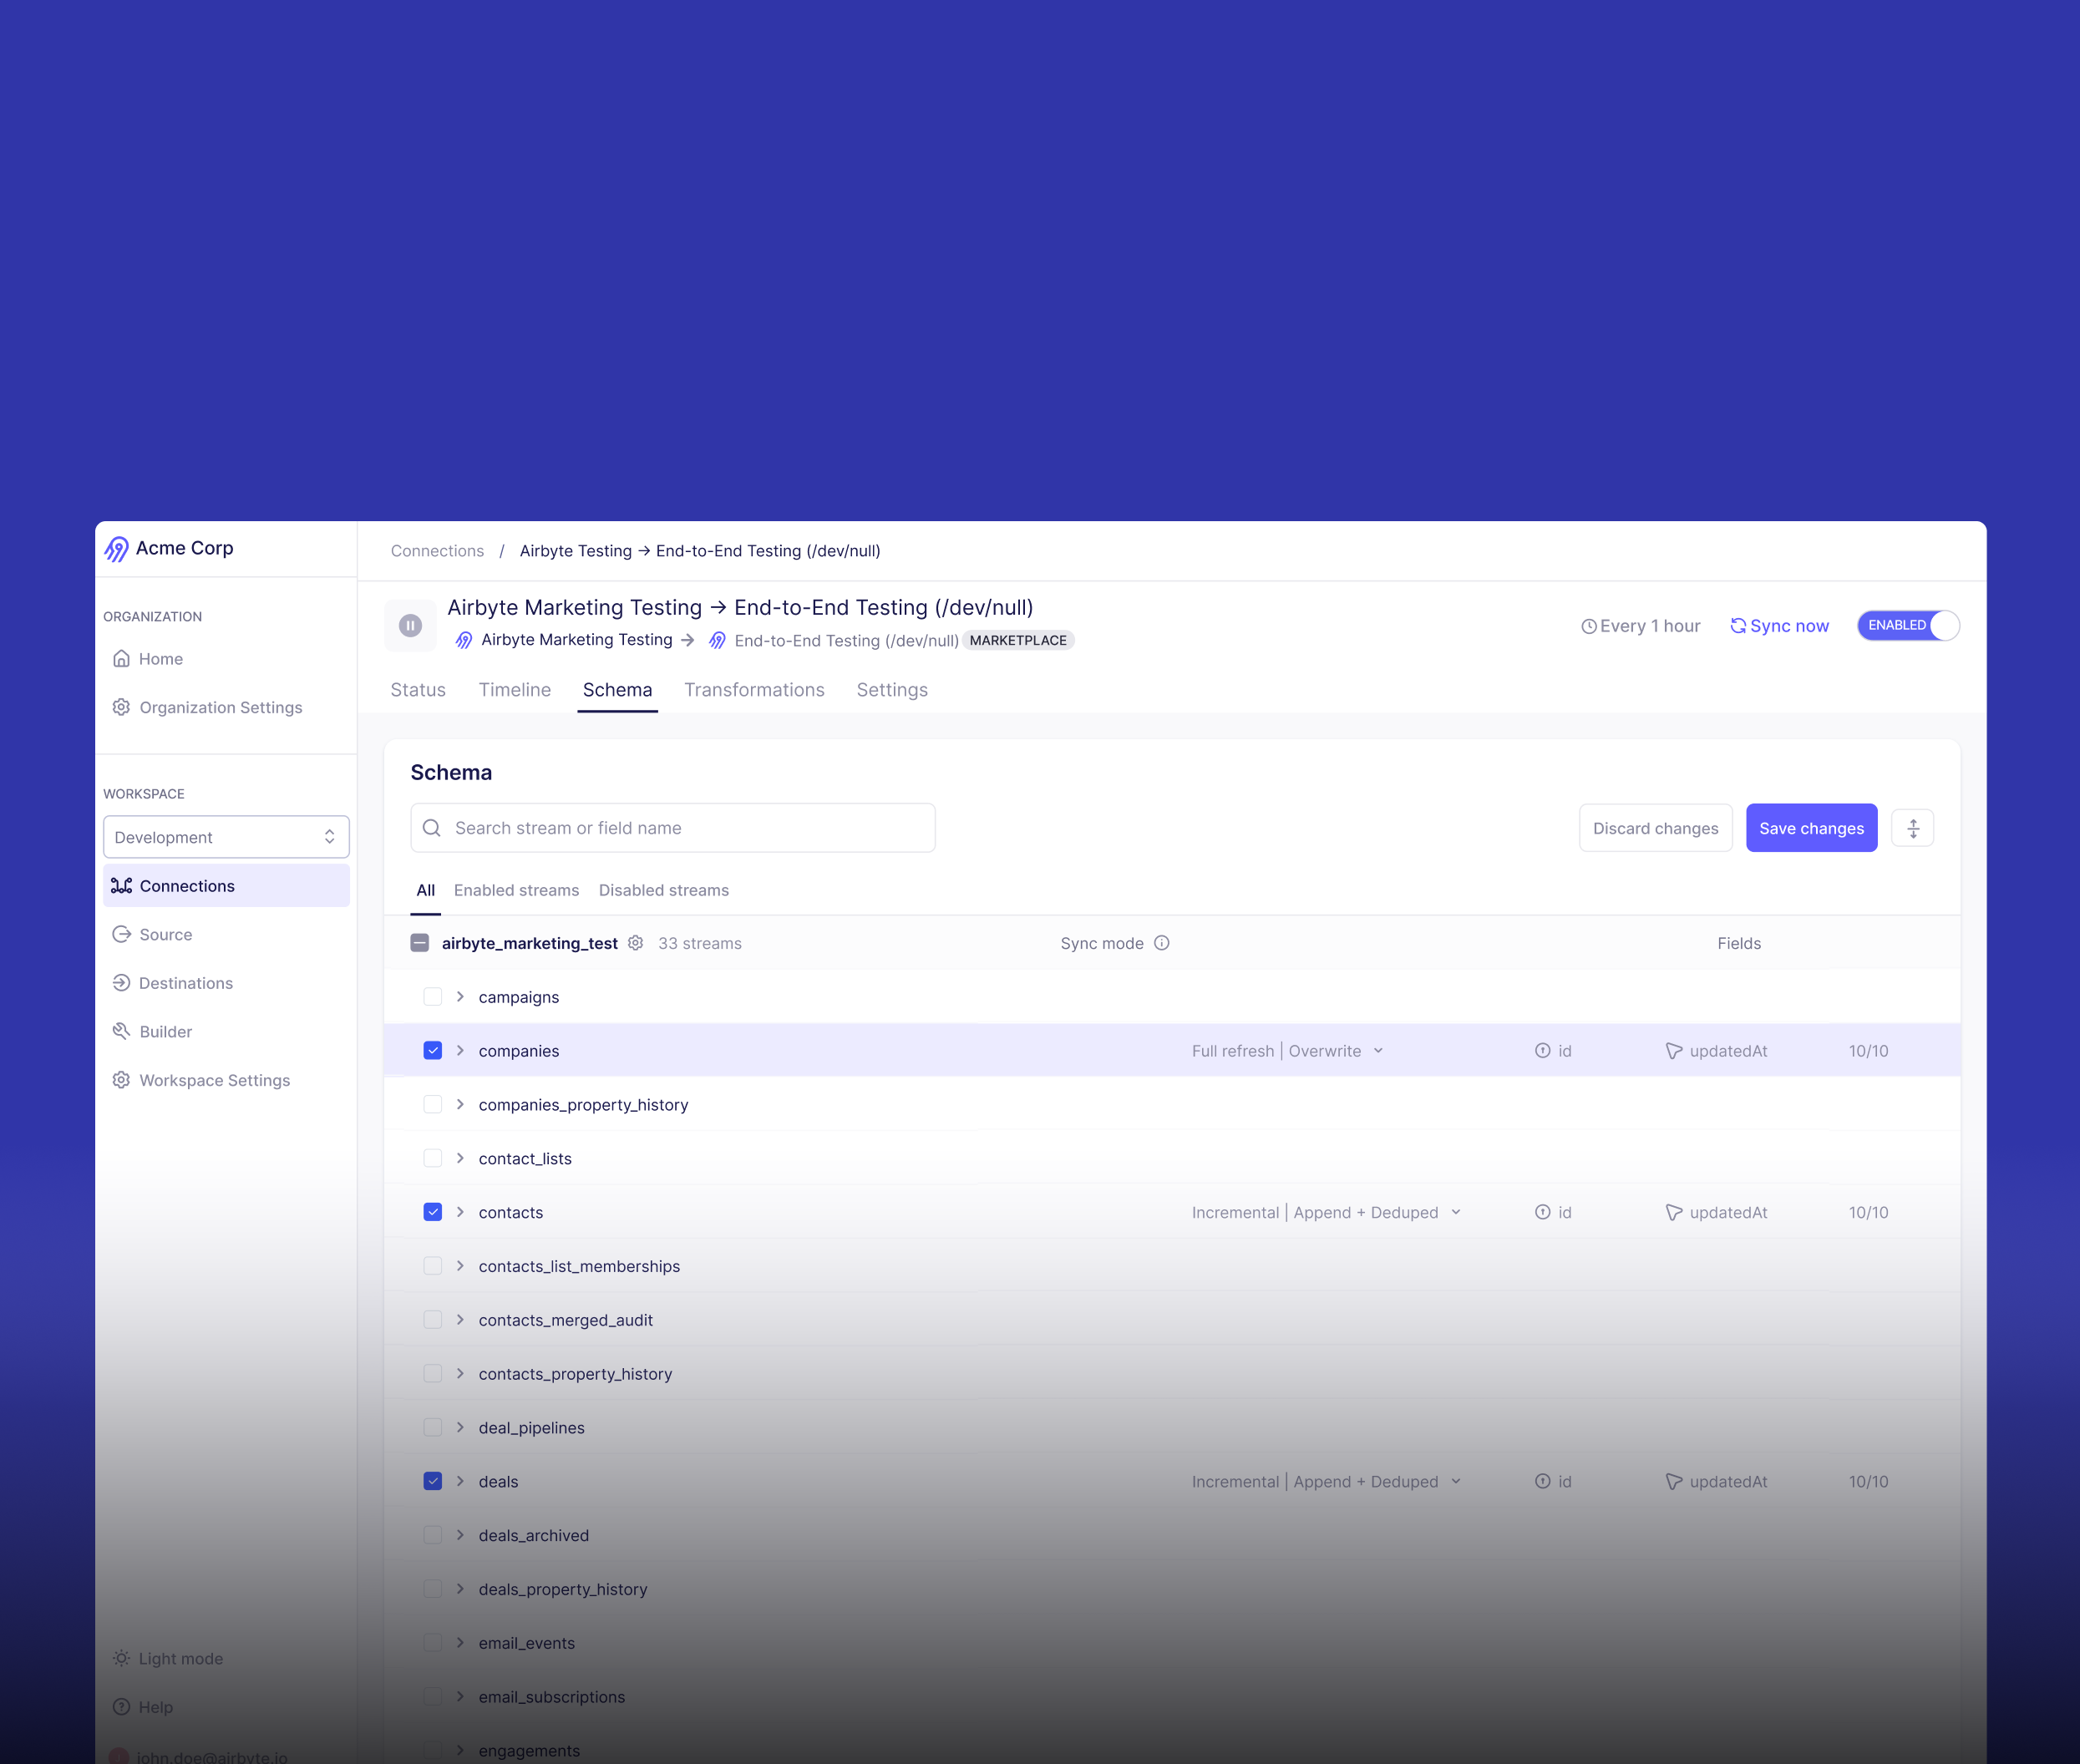
Task: Open Builder from the sidebar
Action: [165, 1031]
